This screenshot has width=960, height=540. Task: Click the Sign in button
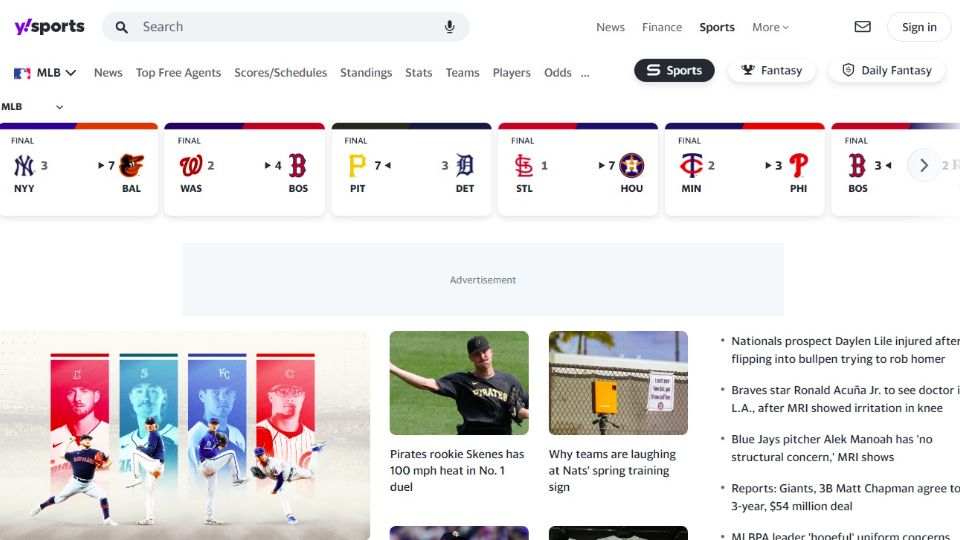(x=919, y=27)
